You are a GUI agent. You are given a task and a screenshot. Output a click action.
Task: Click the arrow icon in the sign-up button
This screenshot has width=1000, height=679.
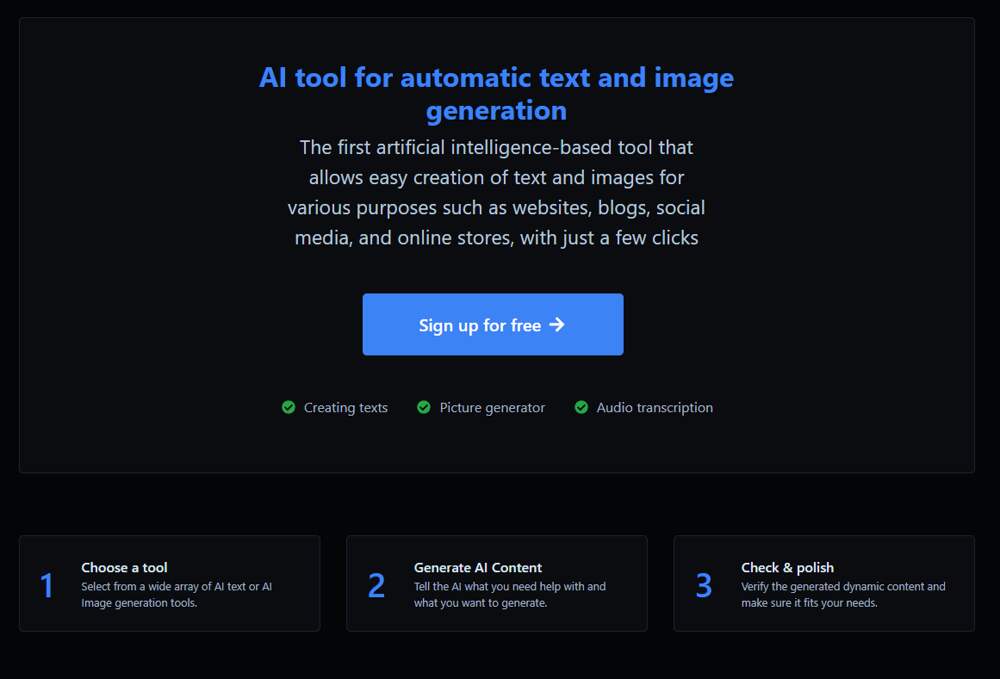click(557, 325)
